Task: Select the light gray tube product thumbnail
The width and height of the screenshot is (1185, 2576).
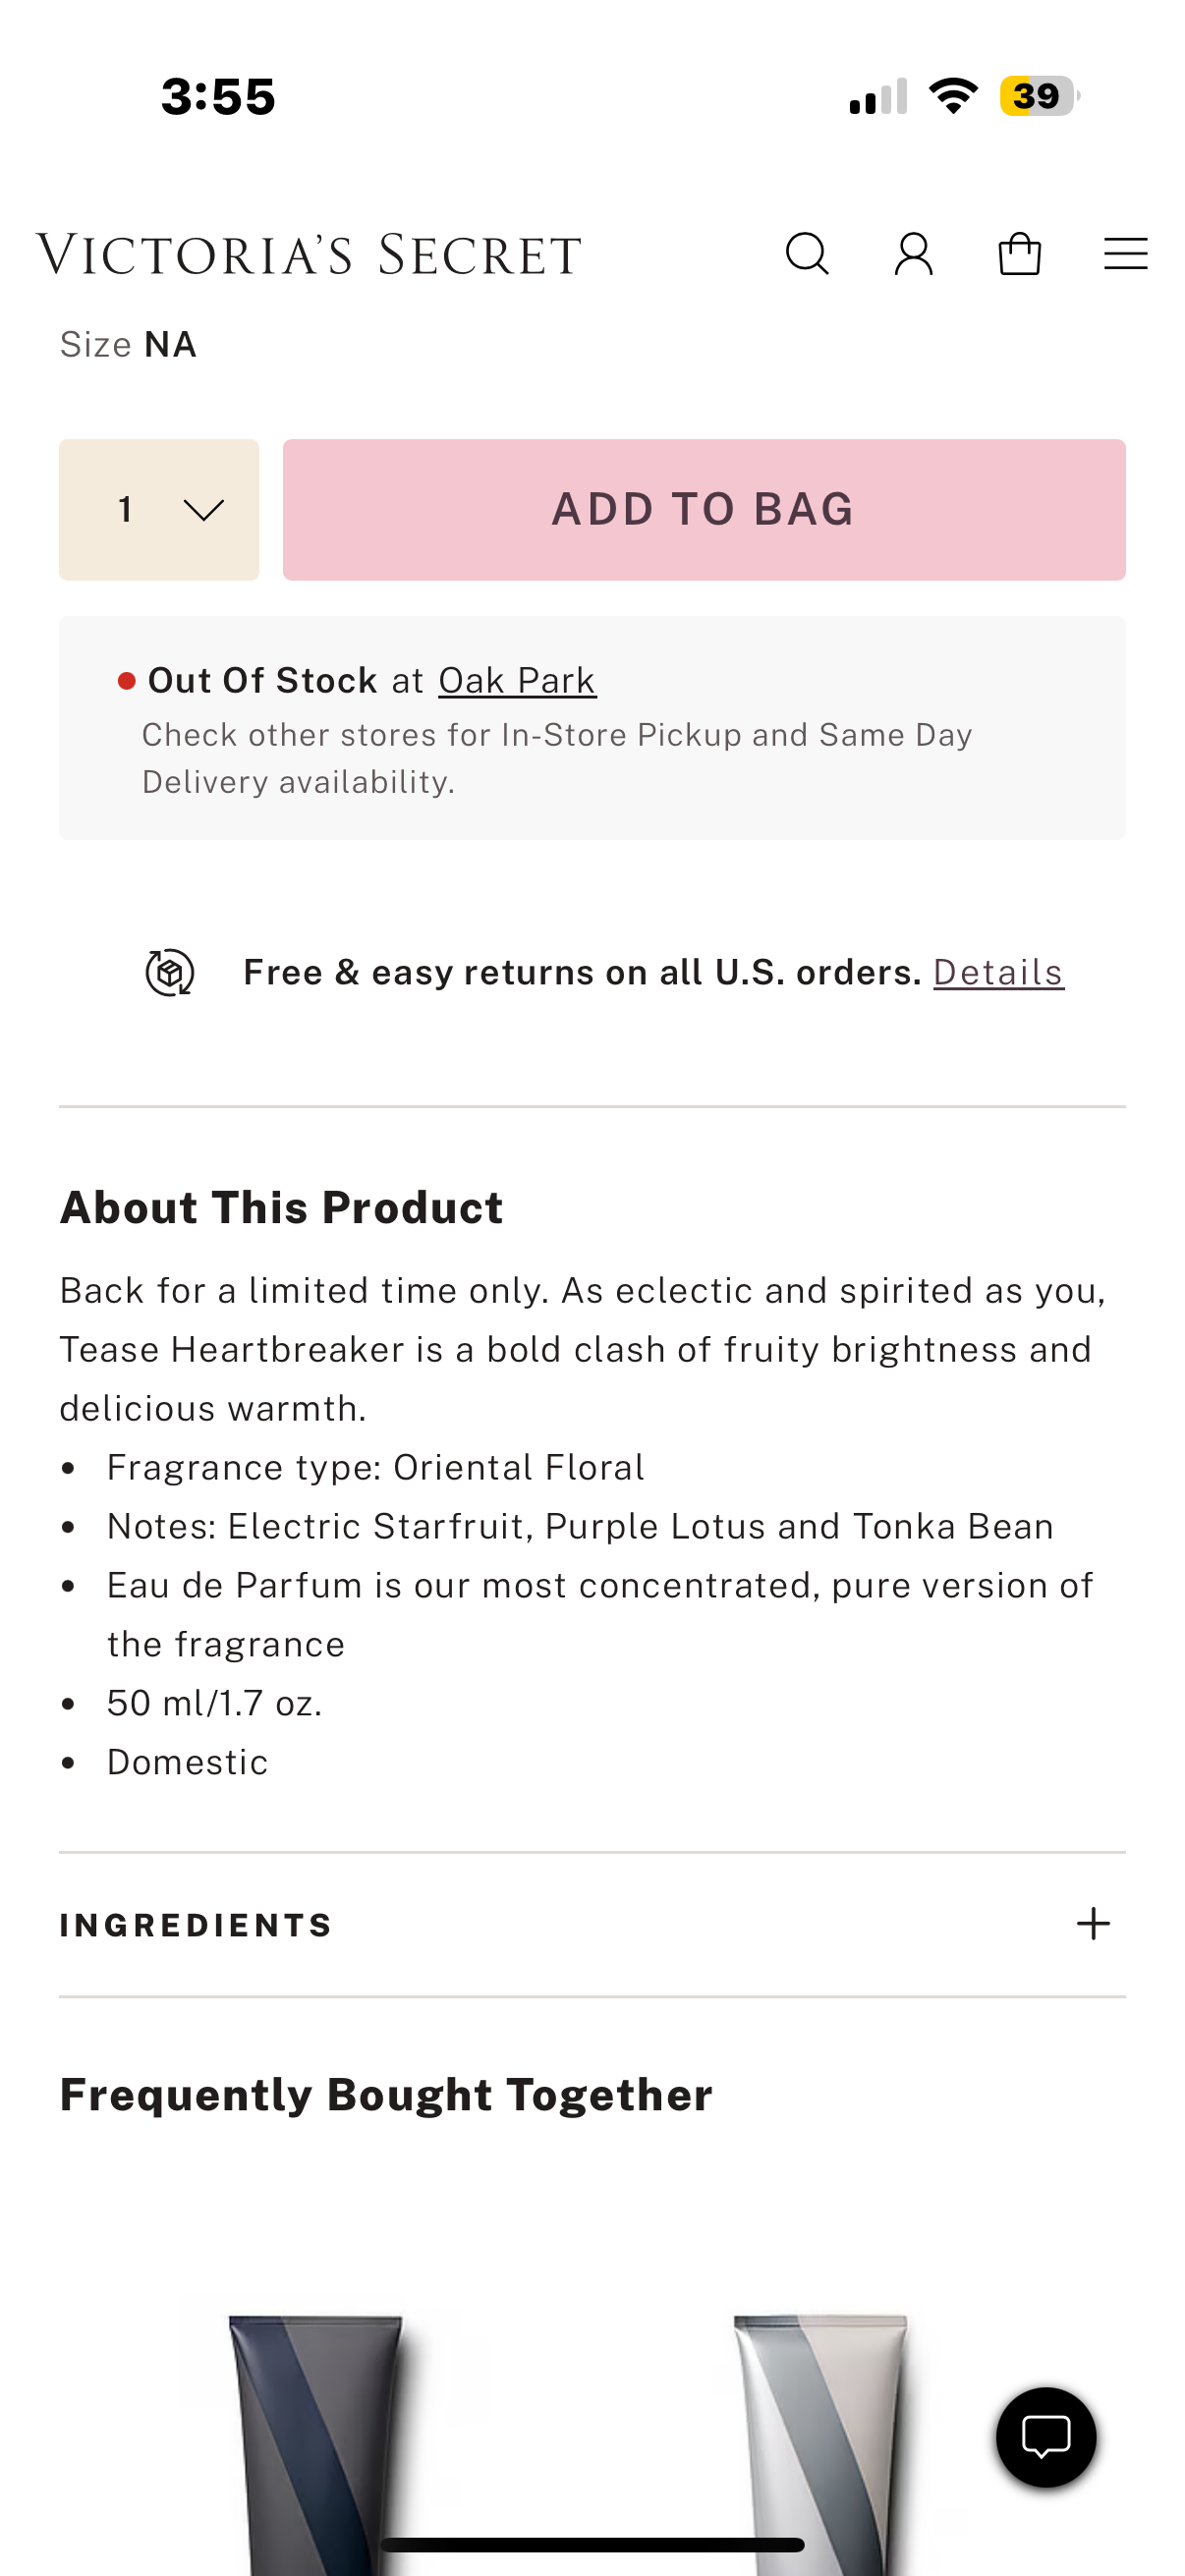Action: click(820, 2440)
